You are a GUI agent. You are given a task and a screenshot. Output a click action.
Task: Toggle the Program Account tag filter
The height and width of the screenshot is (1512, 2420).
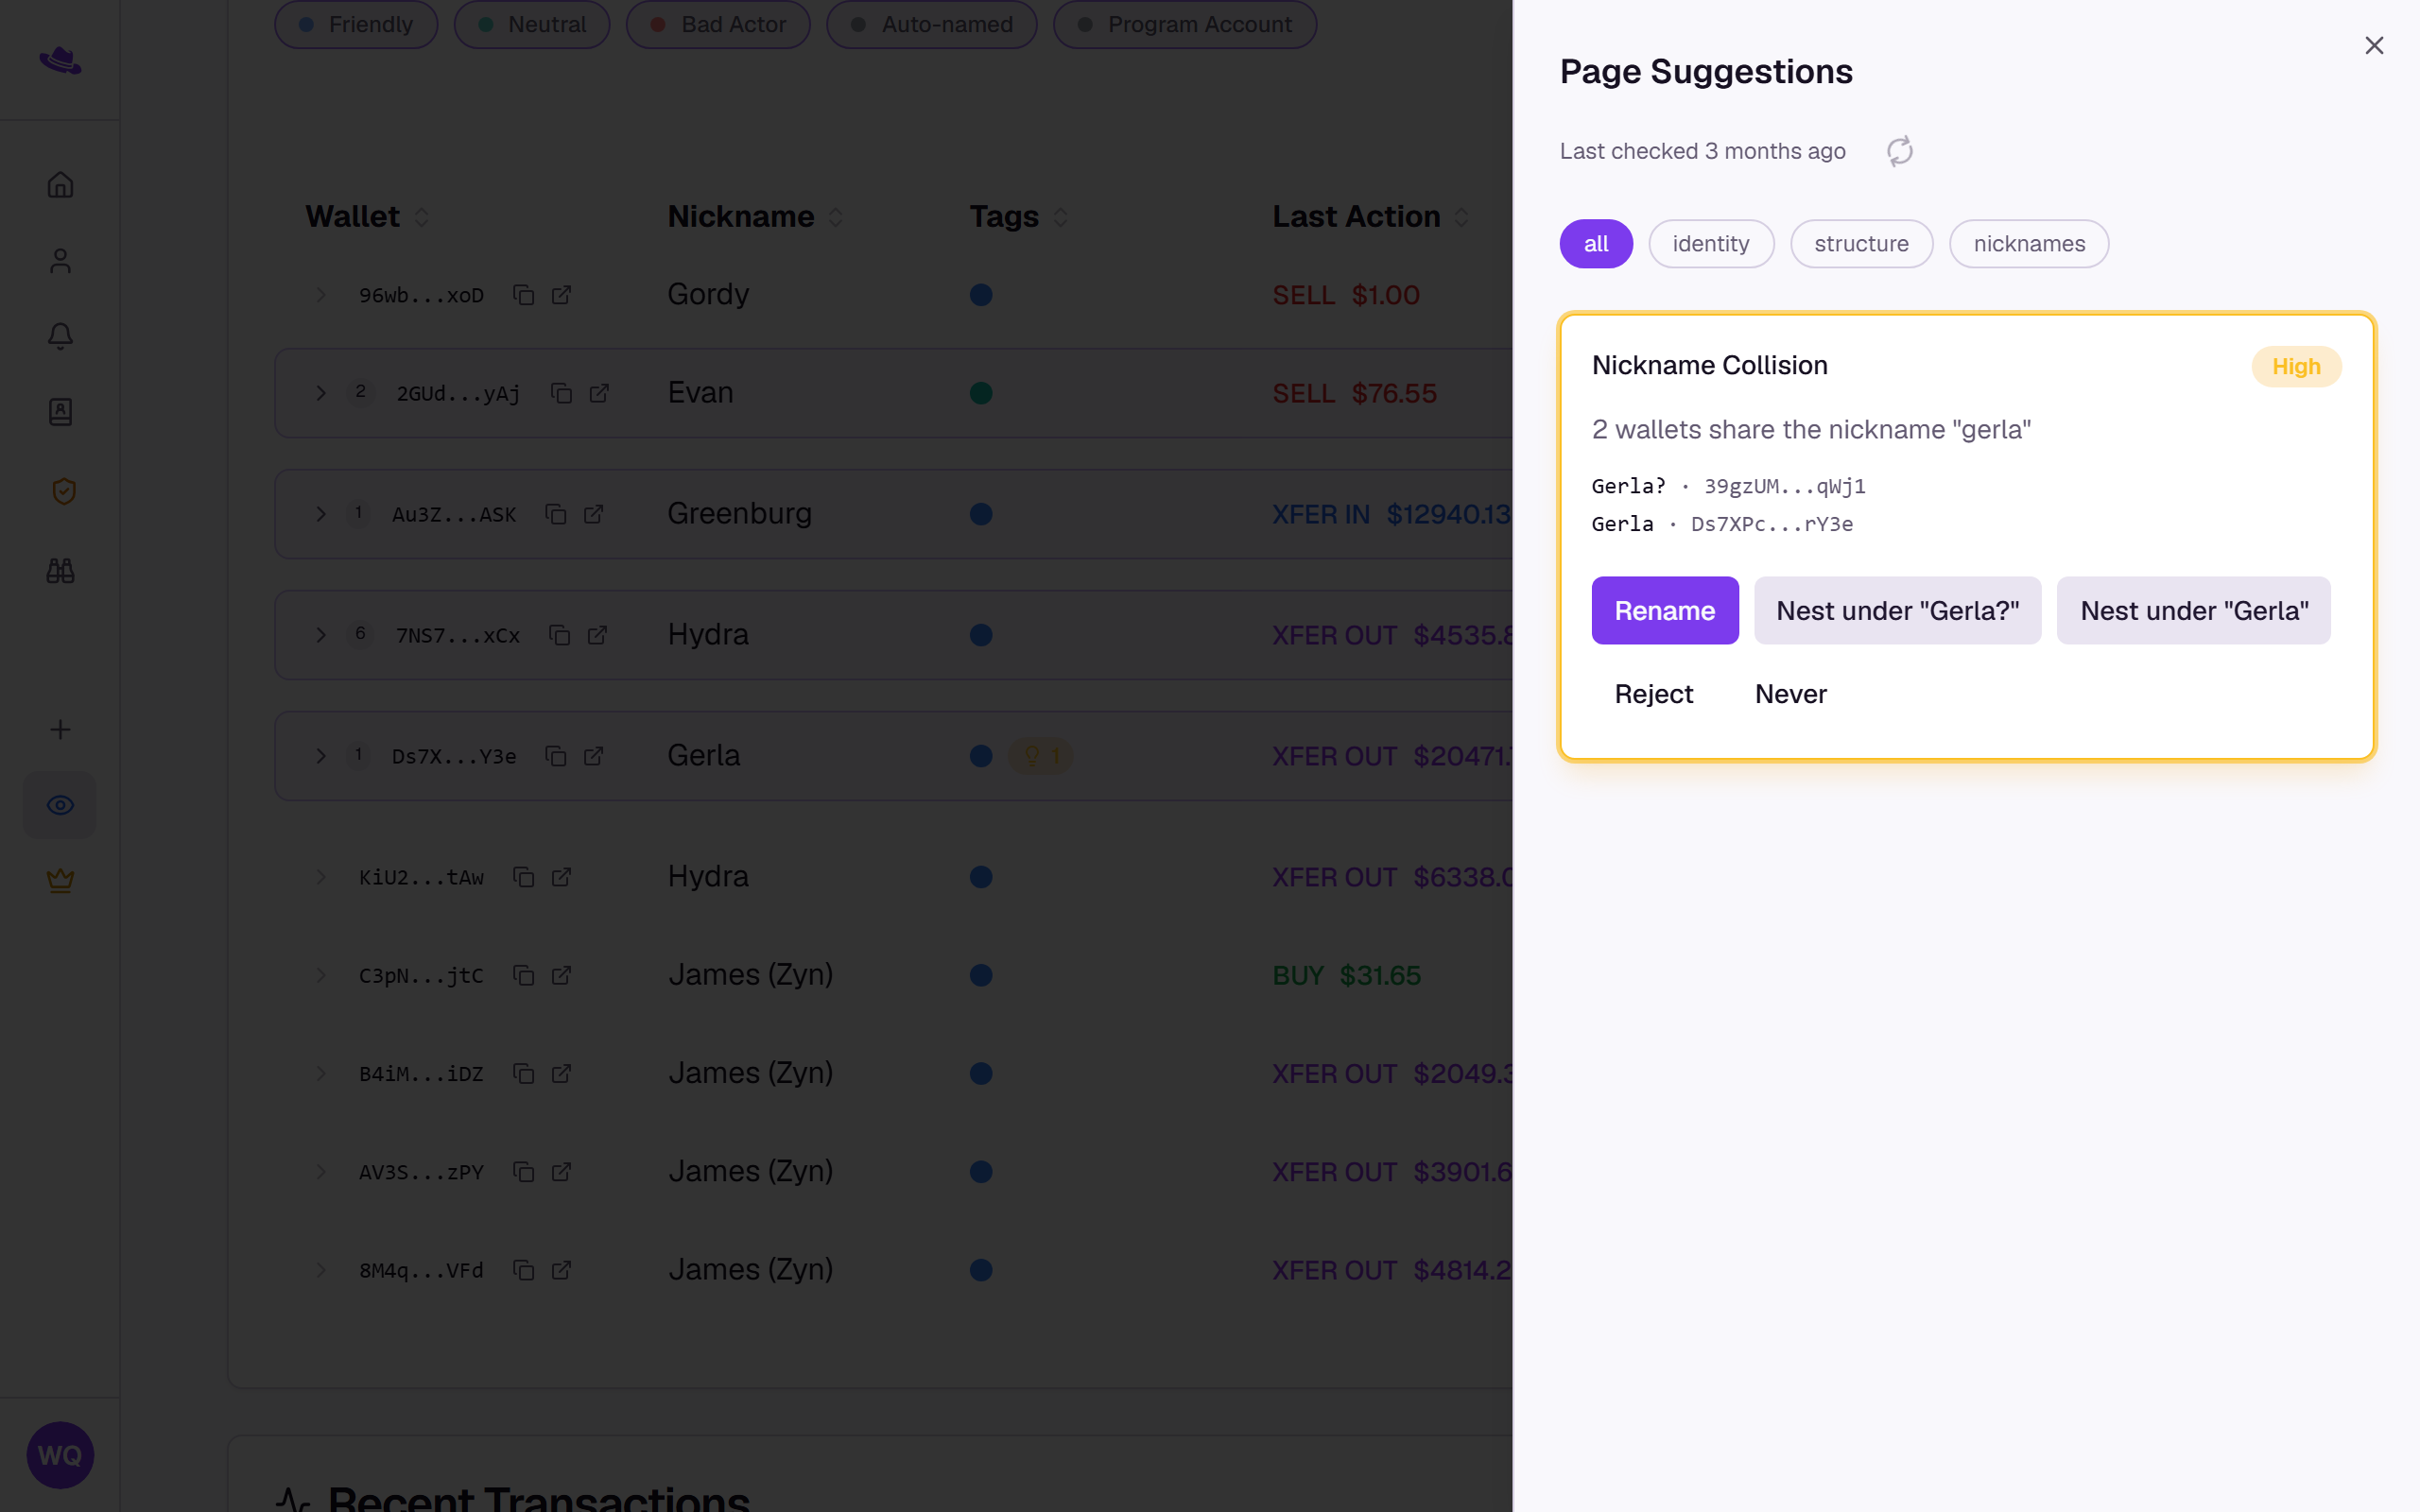click(1185, 24)
